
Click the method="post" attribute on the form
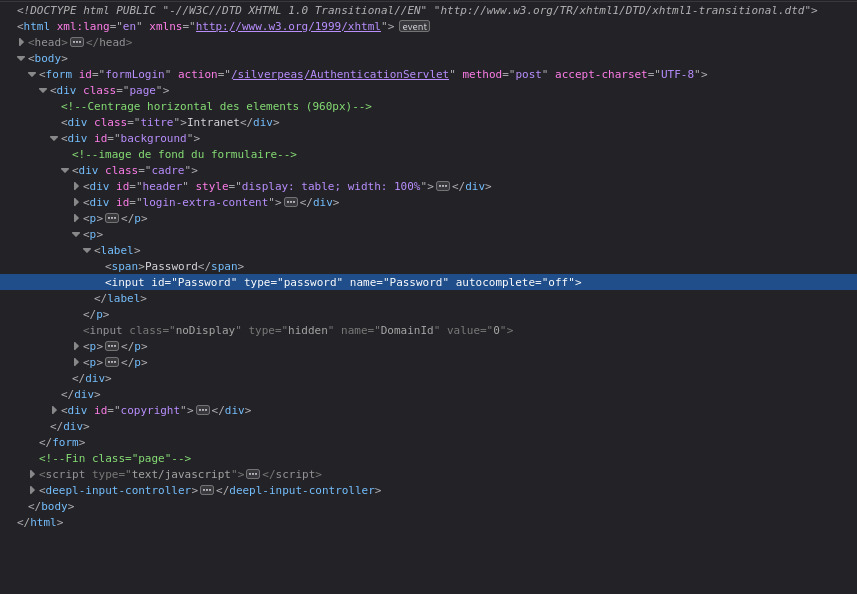505,74
